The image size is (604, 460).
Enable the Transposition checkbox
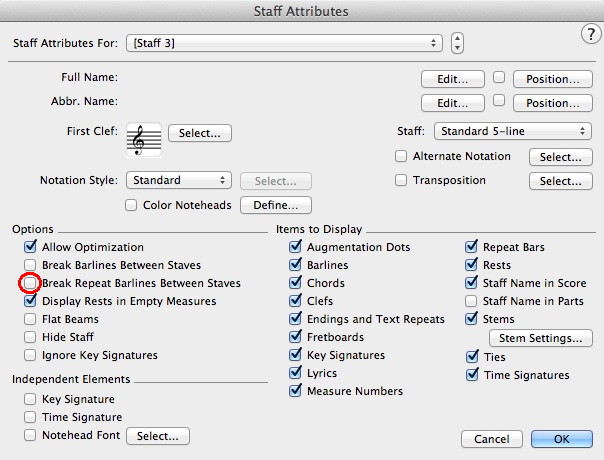[401, 181]
